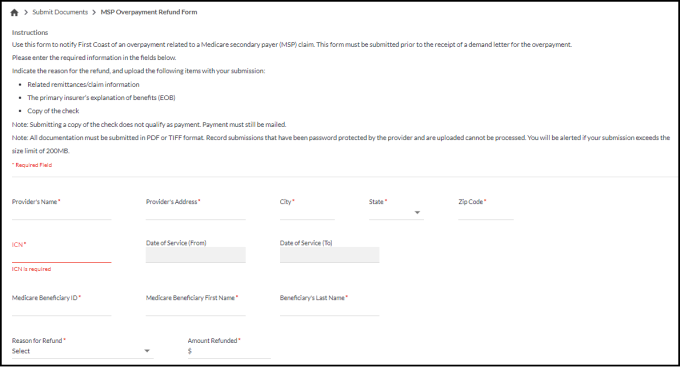This screenshot has height=367, width=680.
Task: Select the Date of Service (From) field
Action: pyautogui.click(x=196, y=255)
